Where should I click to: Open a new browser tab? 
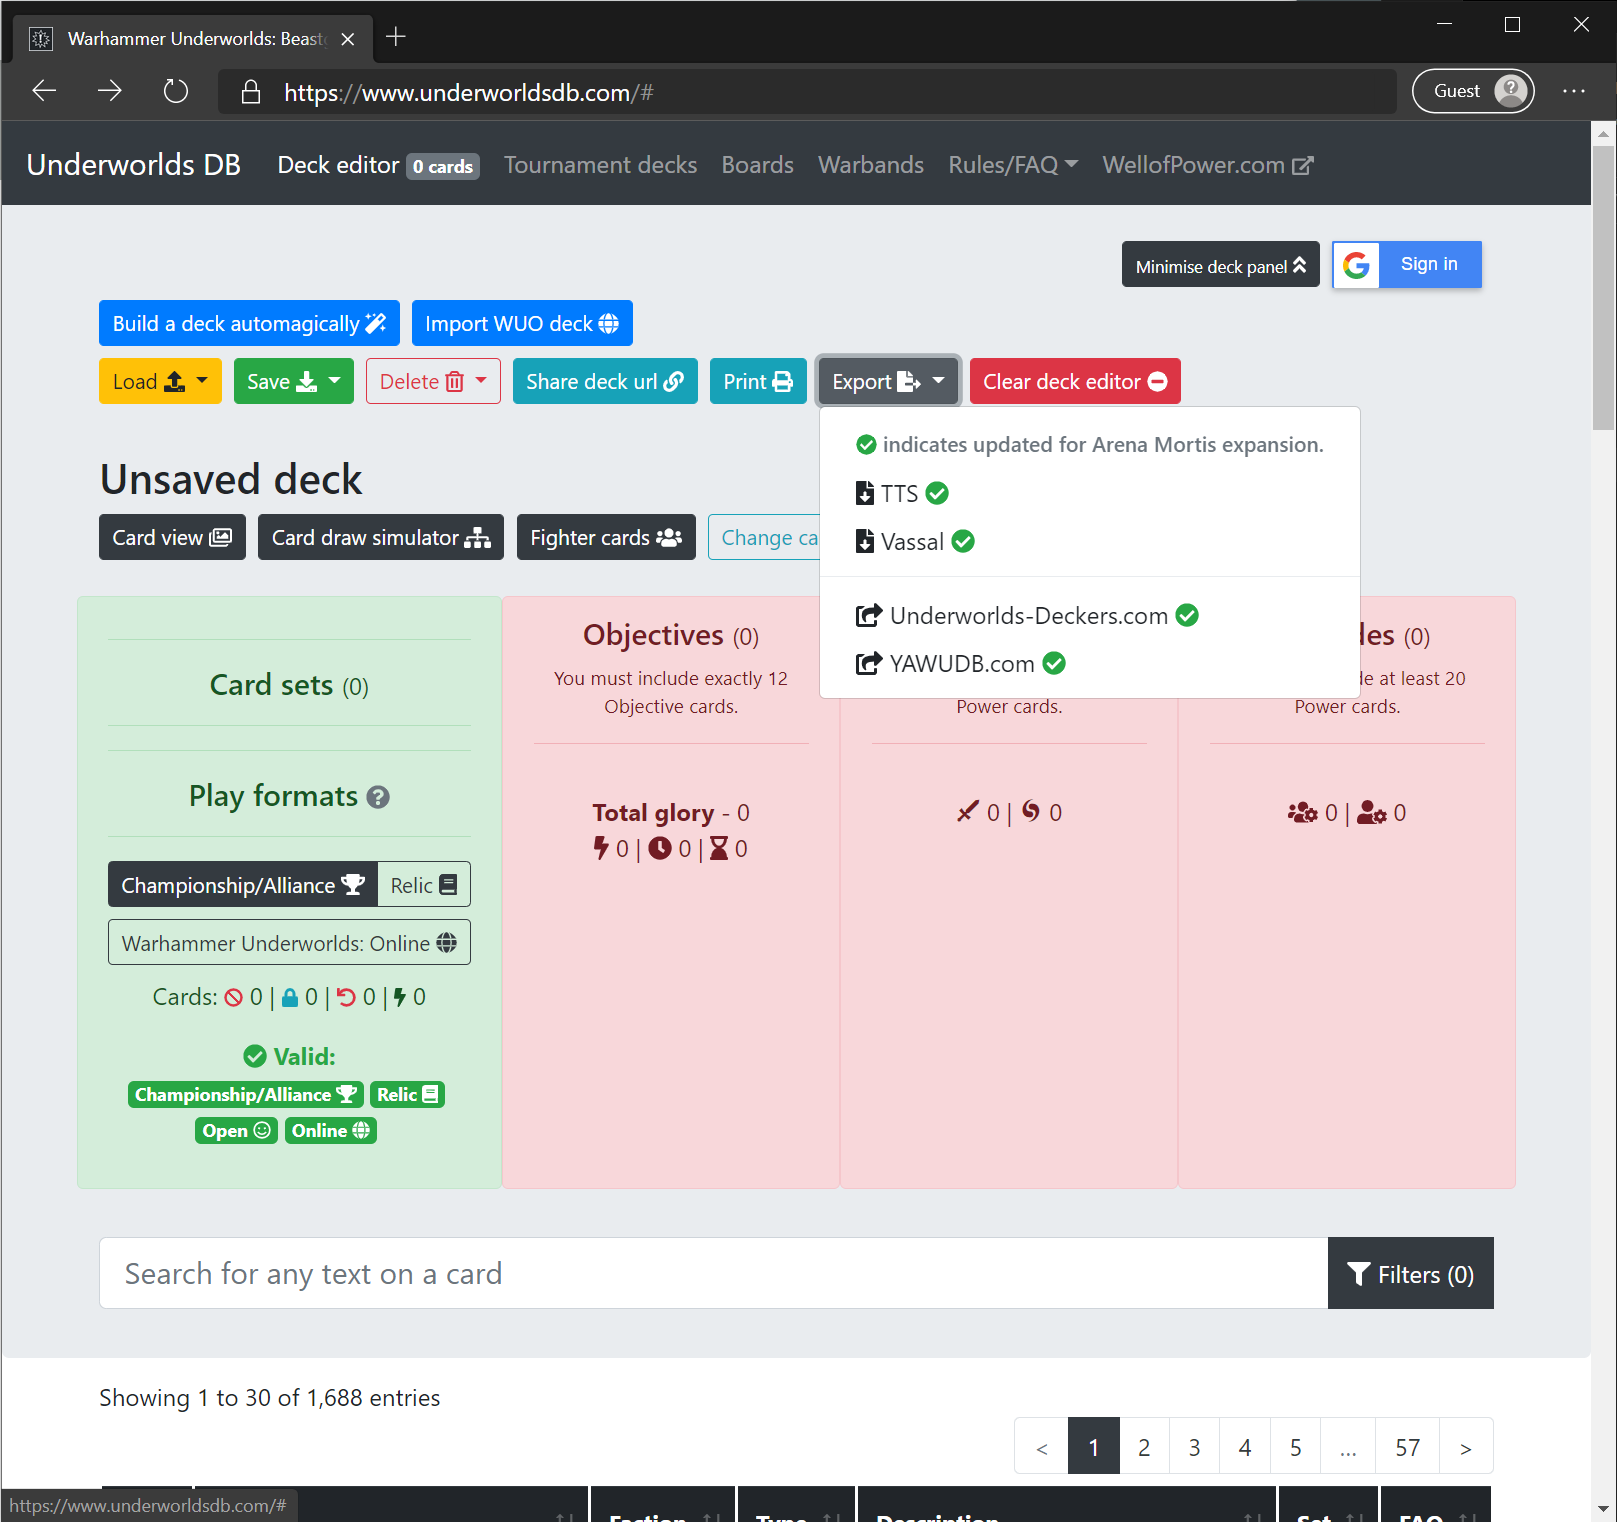[396, 37]
